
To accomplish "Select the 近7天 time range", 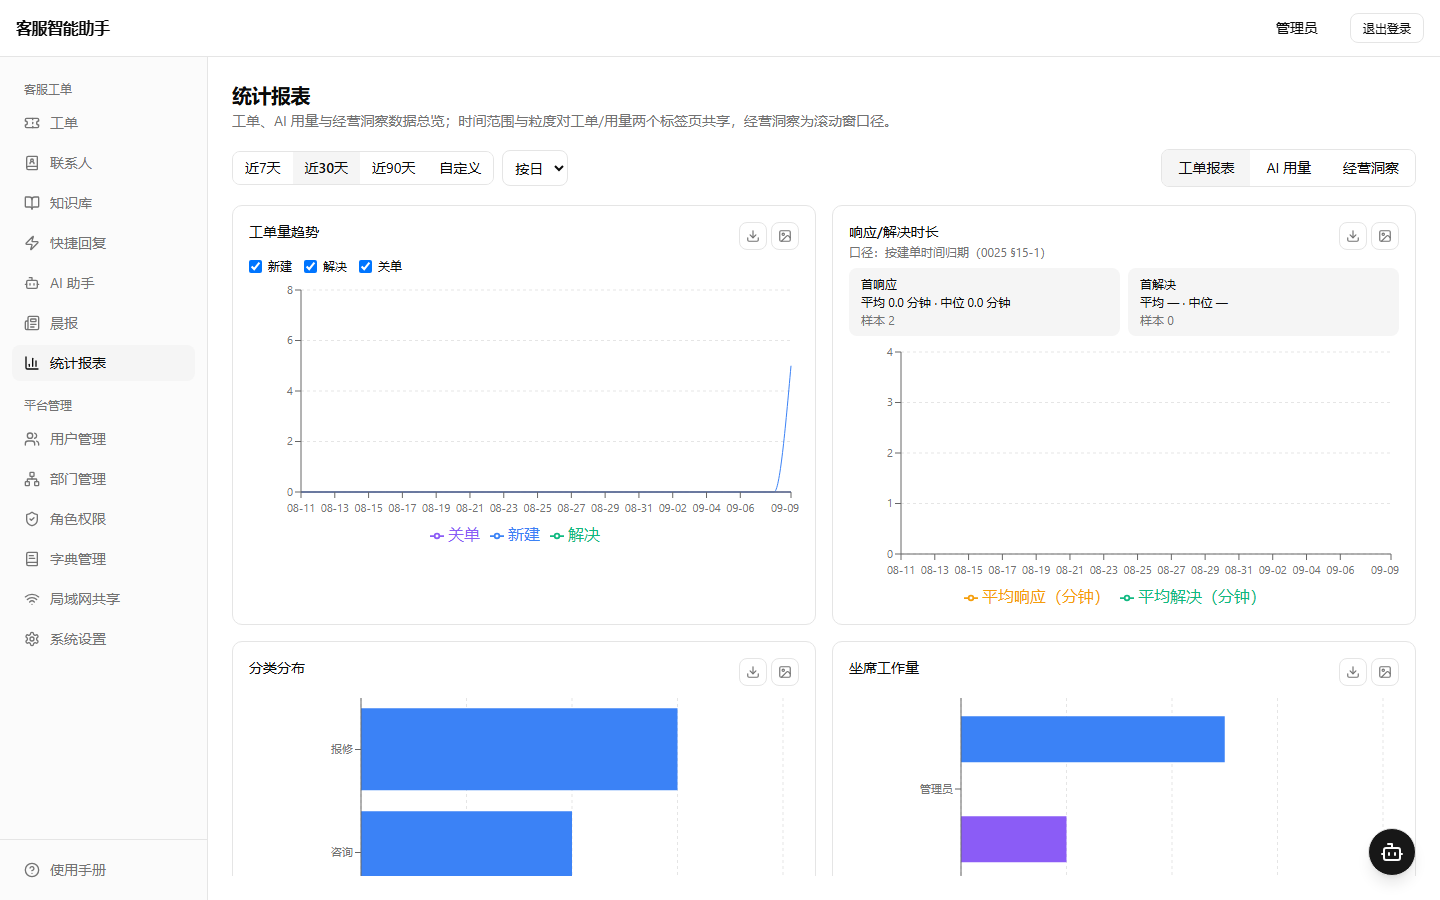I will point(263,168).
